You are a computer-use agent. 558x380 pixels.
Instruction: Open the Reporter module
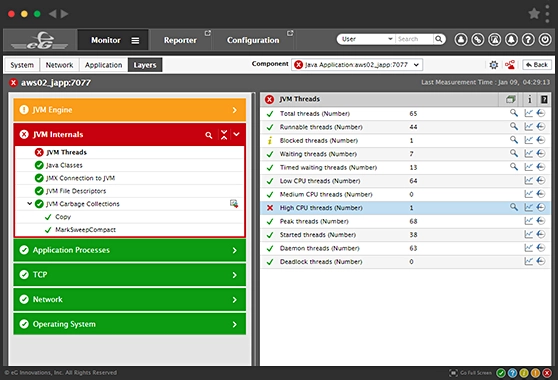[x=180, y=40]
